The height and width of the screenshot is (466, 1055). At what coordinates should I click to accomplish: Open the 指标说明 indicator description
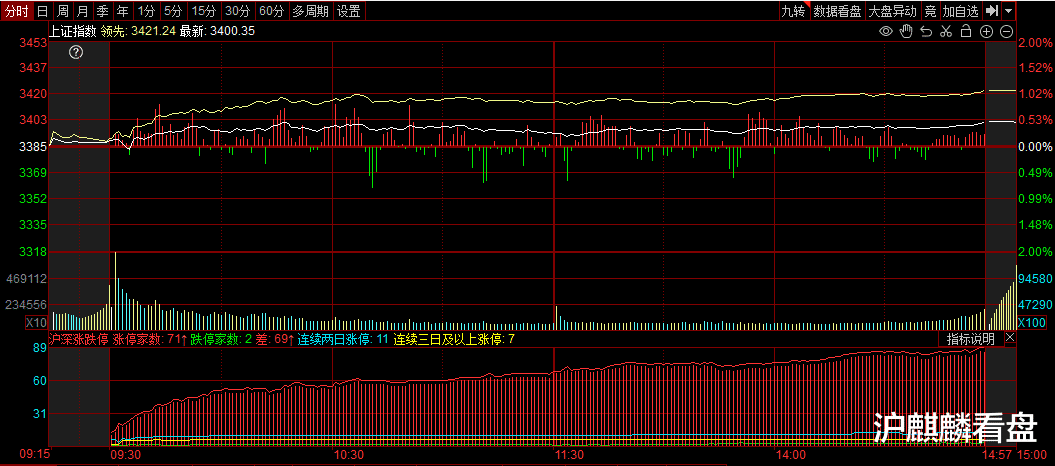tap(970, 338)
